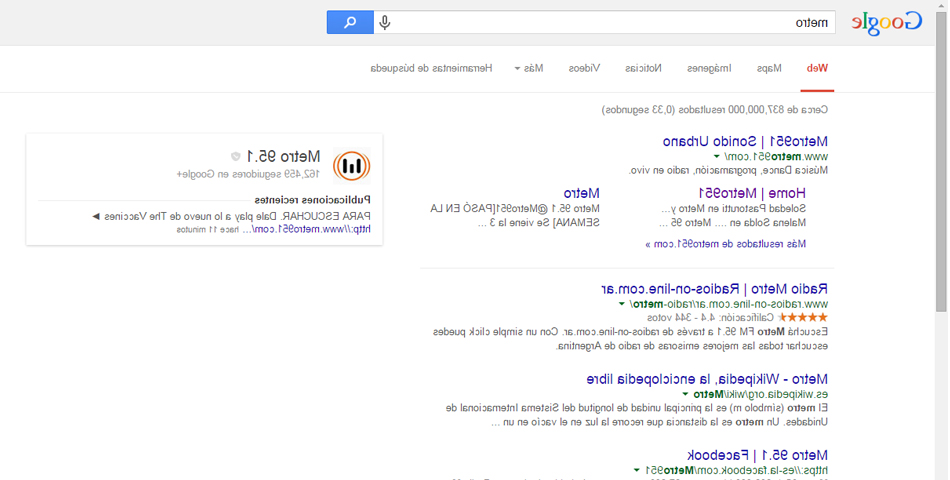The height and width of the screenshot is (480, 950).
Task: Expand the arrow next to www.metro951.com/
Action: coord(717,157)
